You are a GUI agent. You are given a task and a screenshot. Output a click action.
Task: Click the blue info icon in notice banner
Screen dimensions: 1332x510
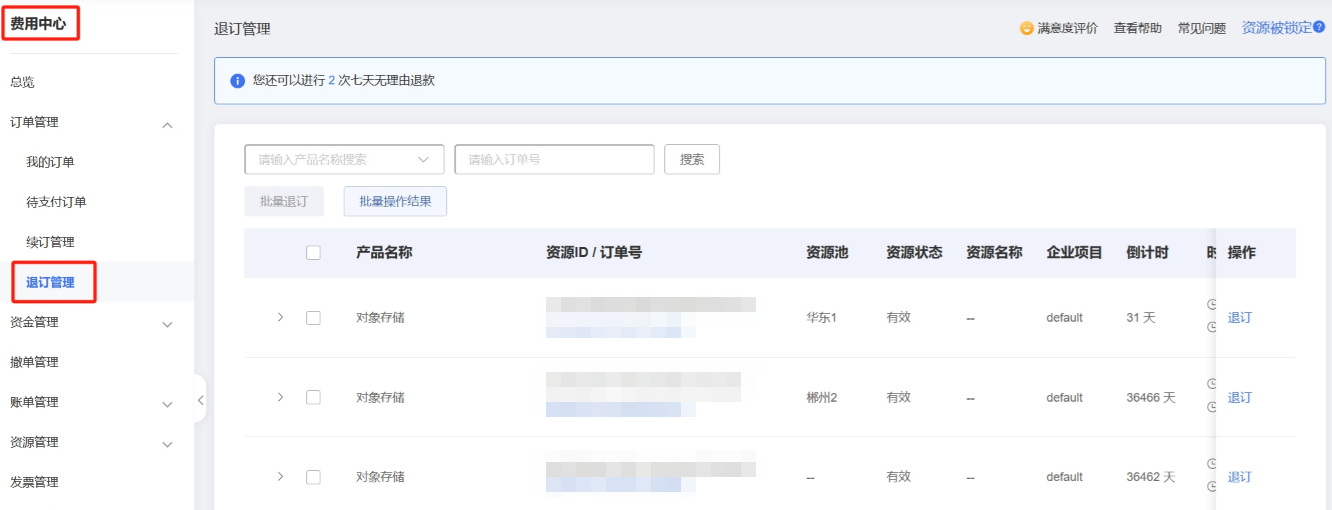pyautogui.click(x=237, y=81)
